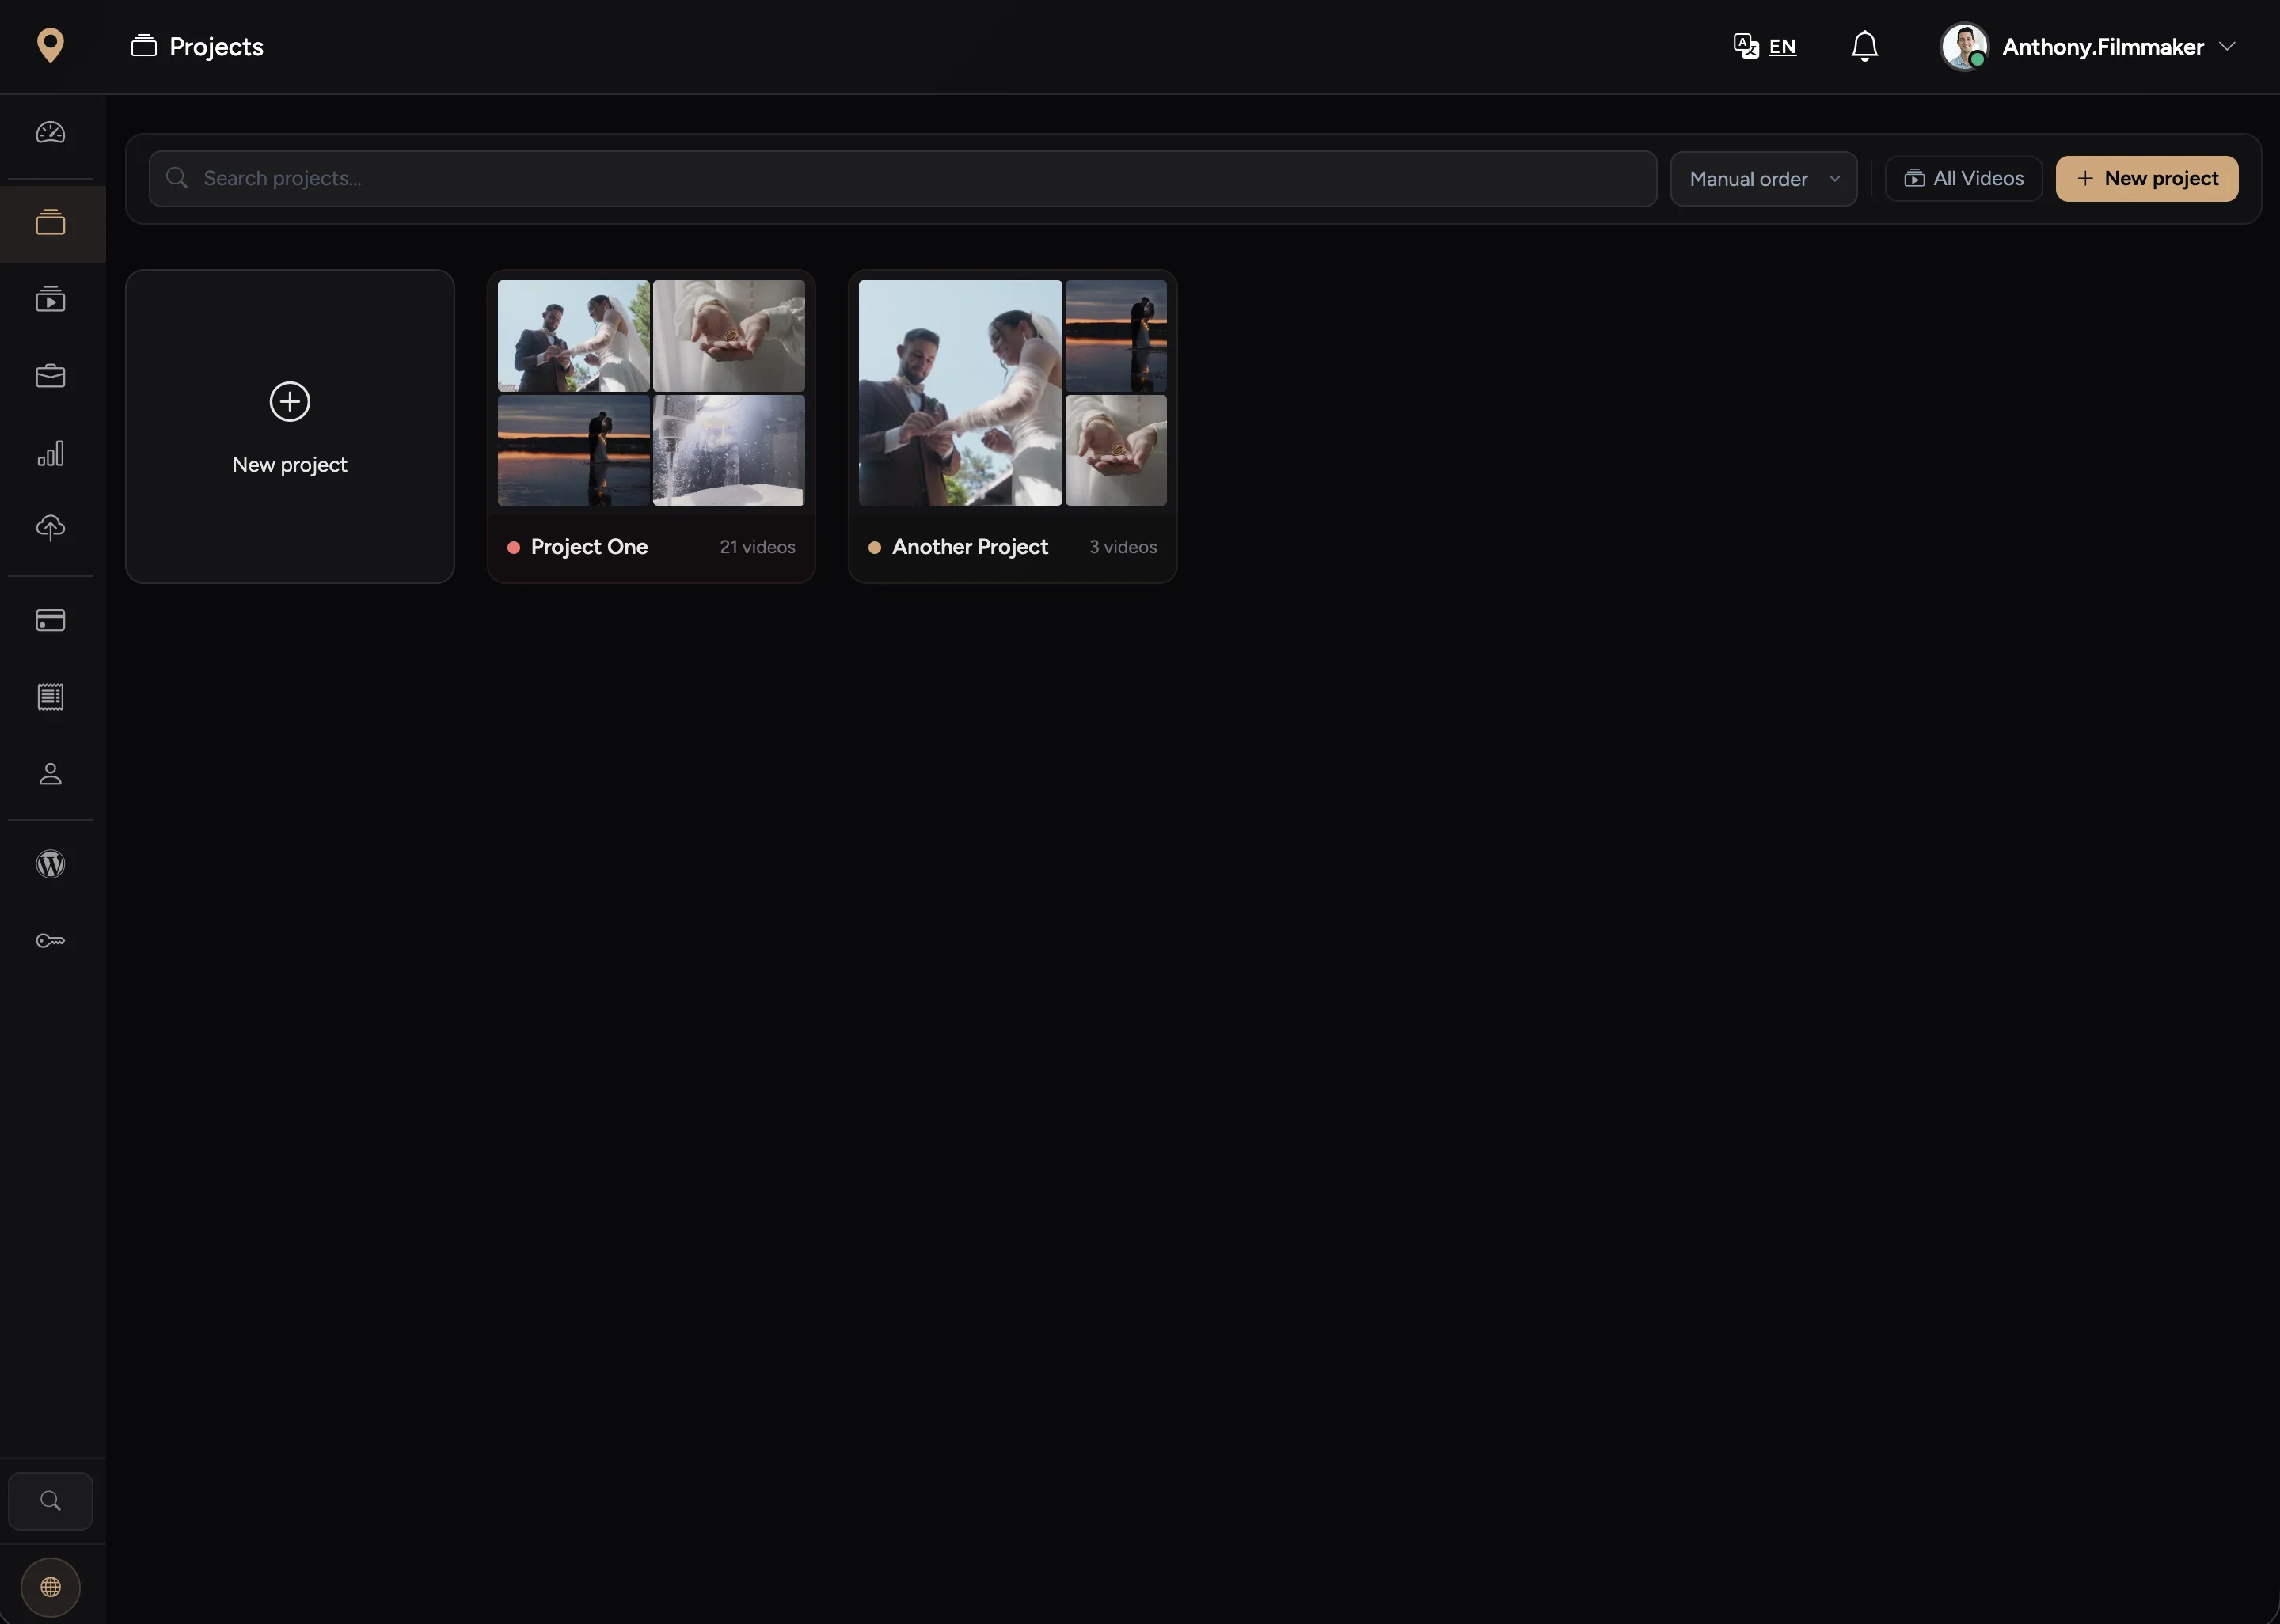
Task: Click the Projects header title
Action: click(x=216, y=47)
